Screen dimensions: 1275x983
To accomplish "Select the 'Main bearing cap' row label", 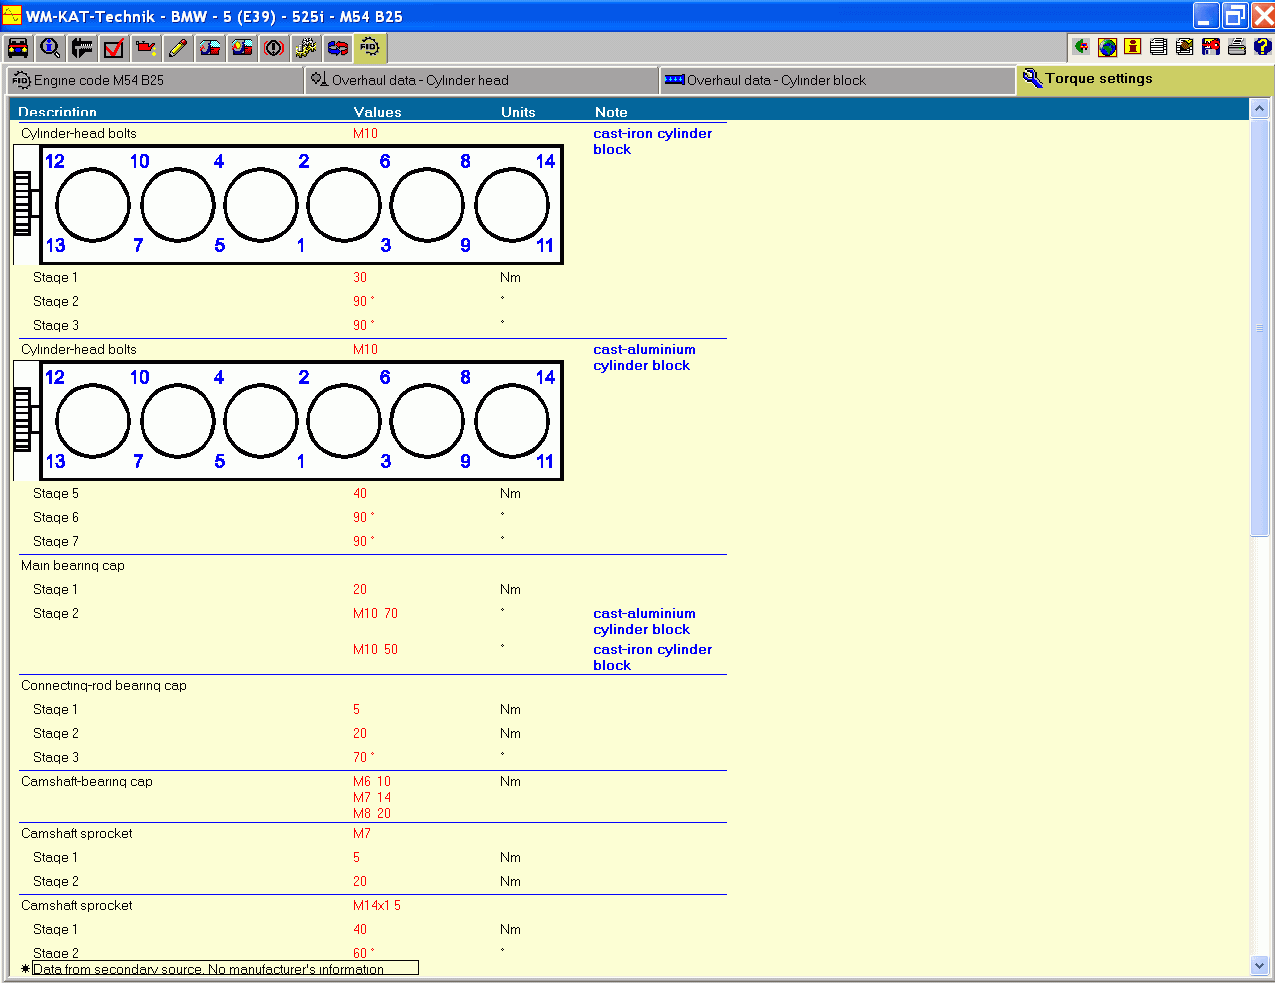I will [x=73, y=566].
